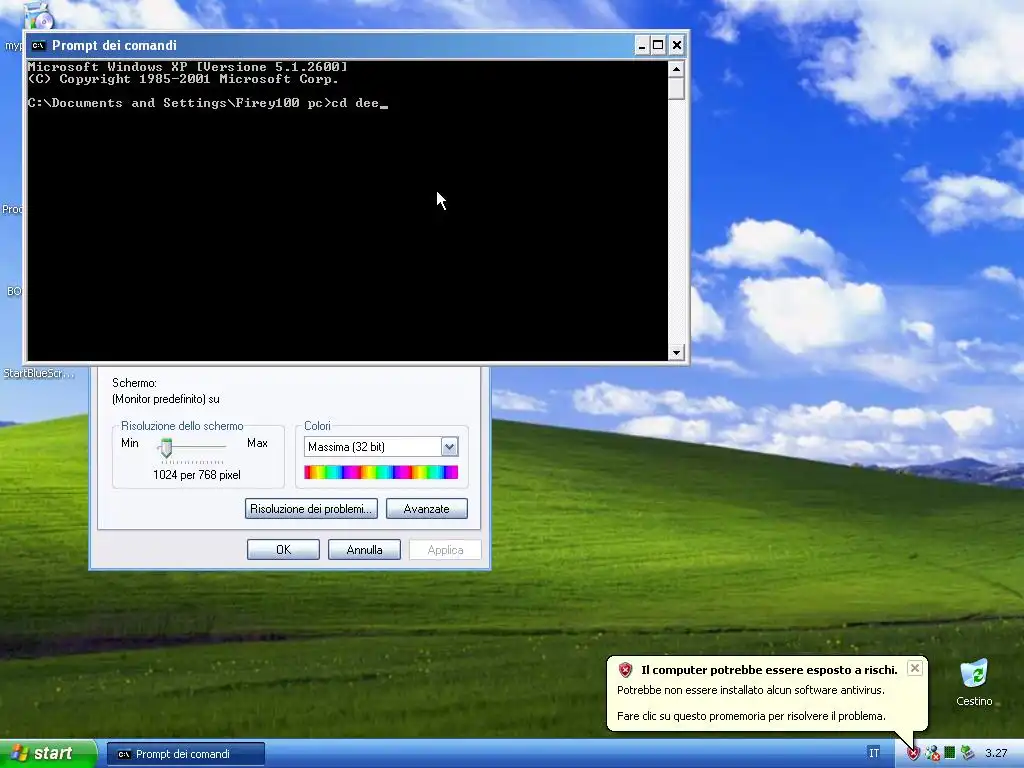This screenshot has height=768, width=1024.
Task: Click the taskbar clock showing 3.27
Action: tap(996, 753)
